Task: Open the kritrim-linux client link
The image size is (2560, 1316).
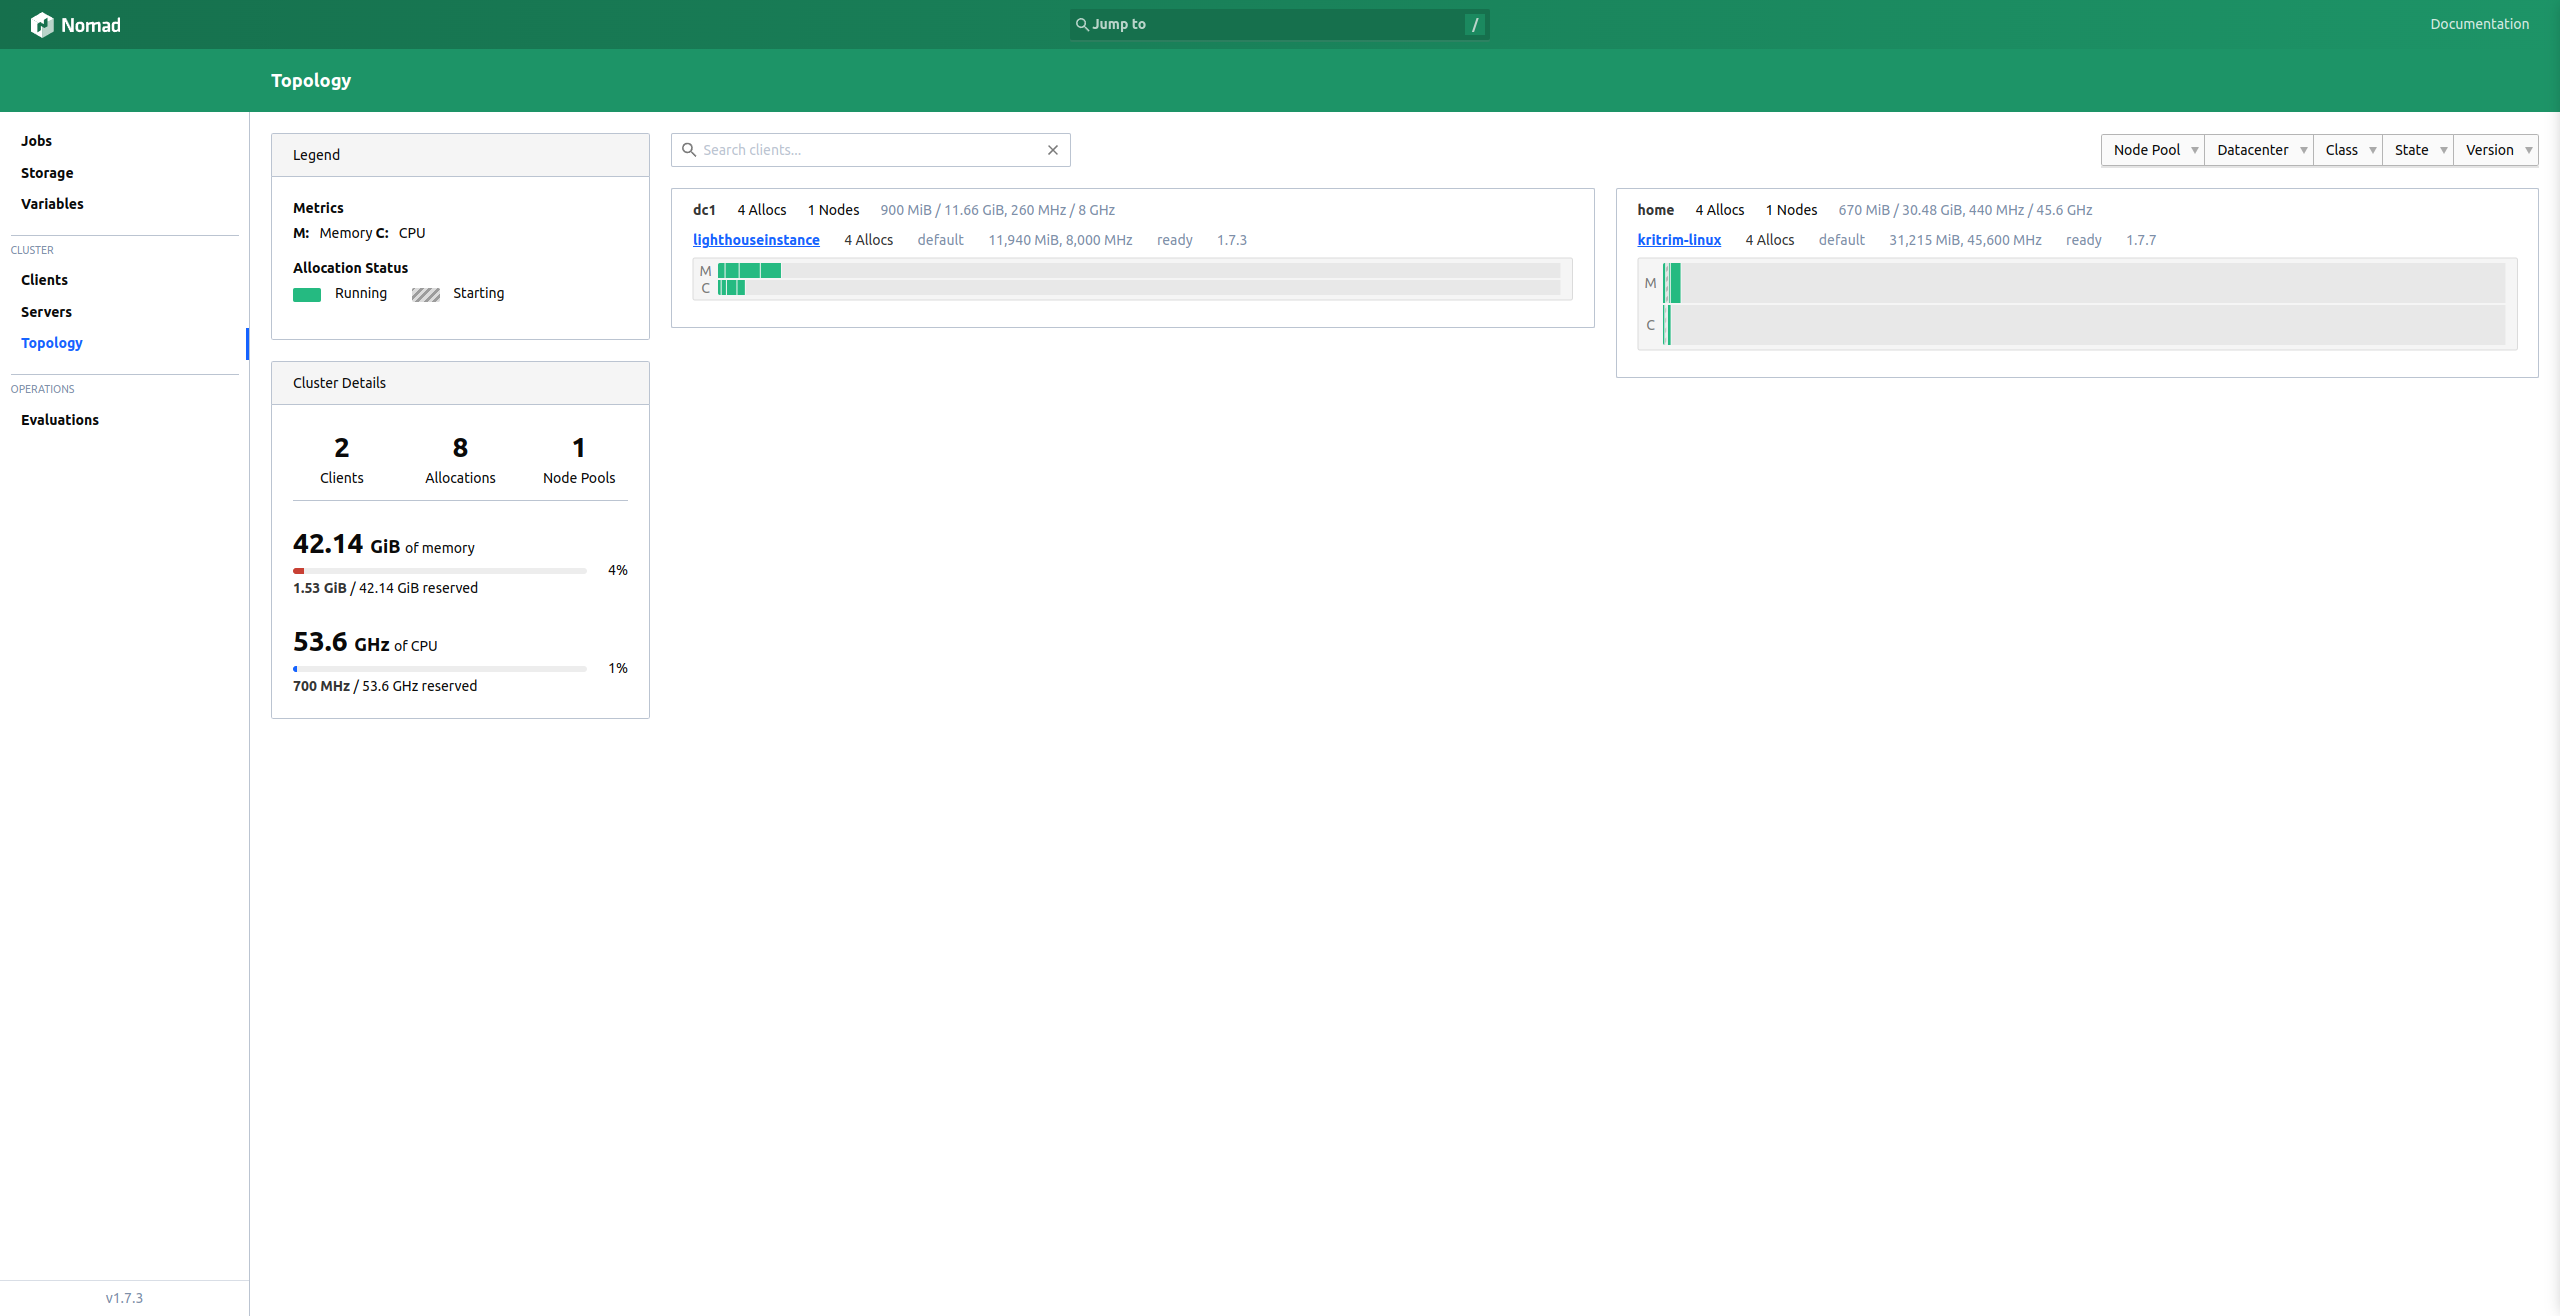Action: pyautogui.click(x=1678, y=240)
